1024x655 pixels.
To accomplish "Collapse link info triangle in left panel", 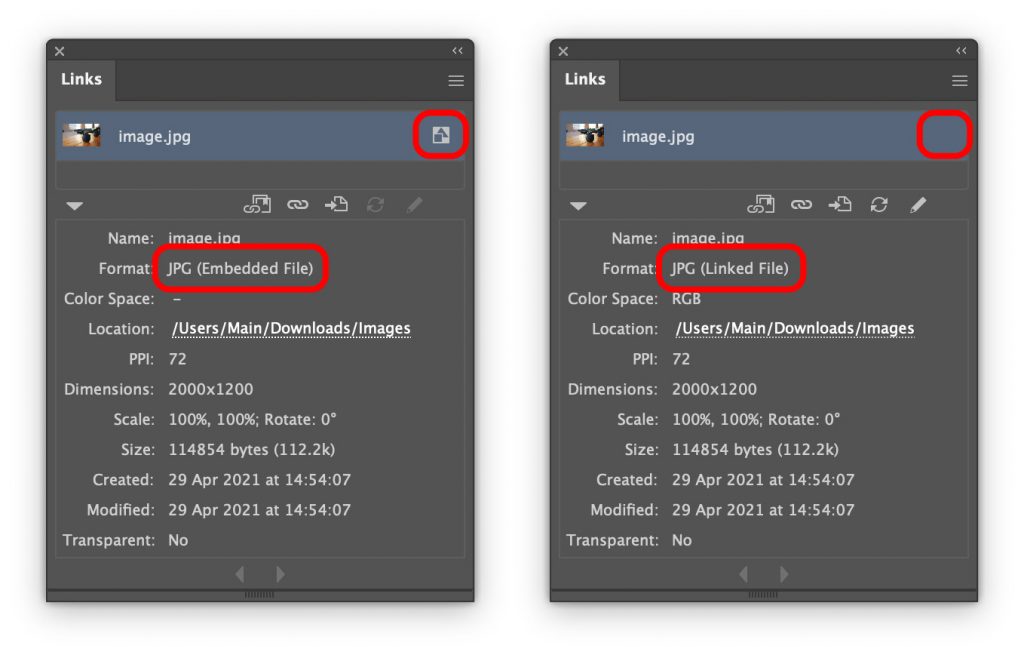I will [75, 206].
